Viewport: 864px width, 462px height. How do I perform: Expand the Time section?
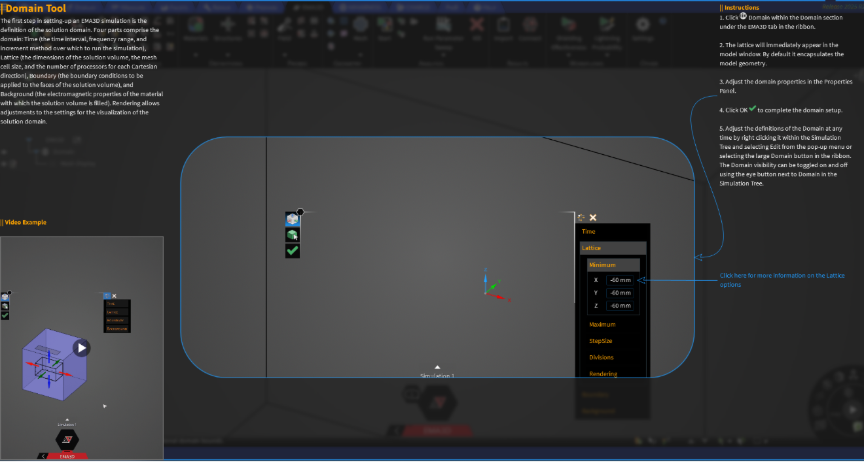pos(590,232)
